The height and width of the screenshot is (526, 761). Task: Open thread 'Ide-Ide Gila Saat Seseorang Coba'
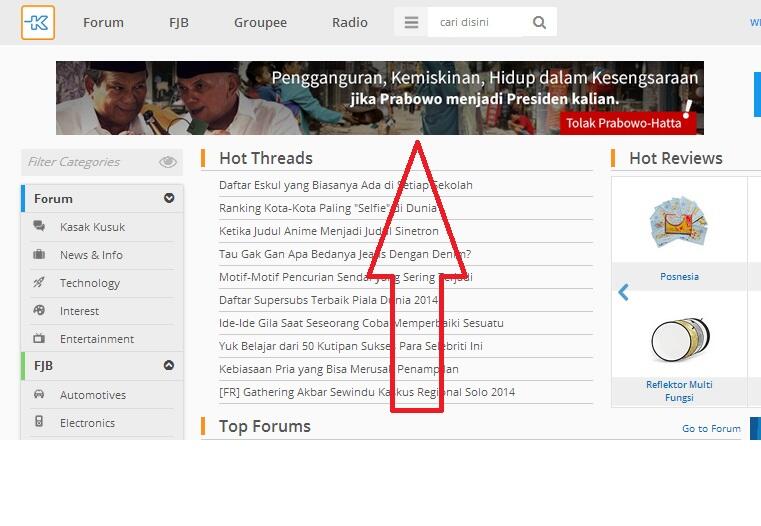coord(361,323)
